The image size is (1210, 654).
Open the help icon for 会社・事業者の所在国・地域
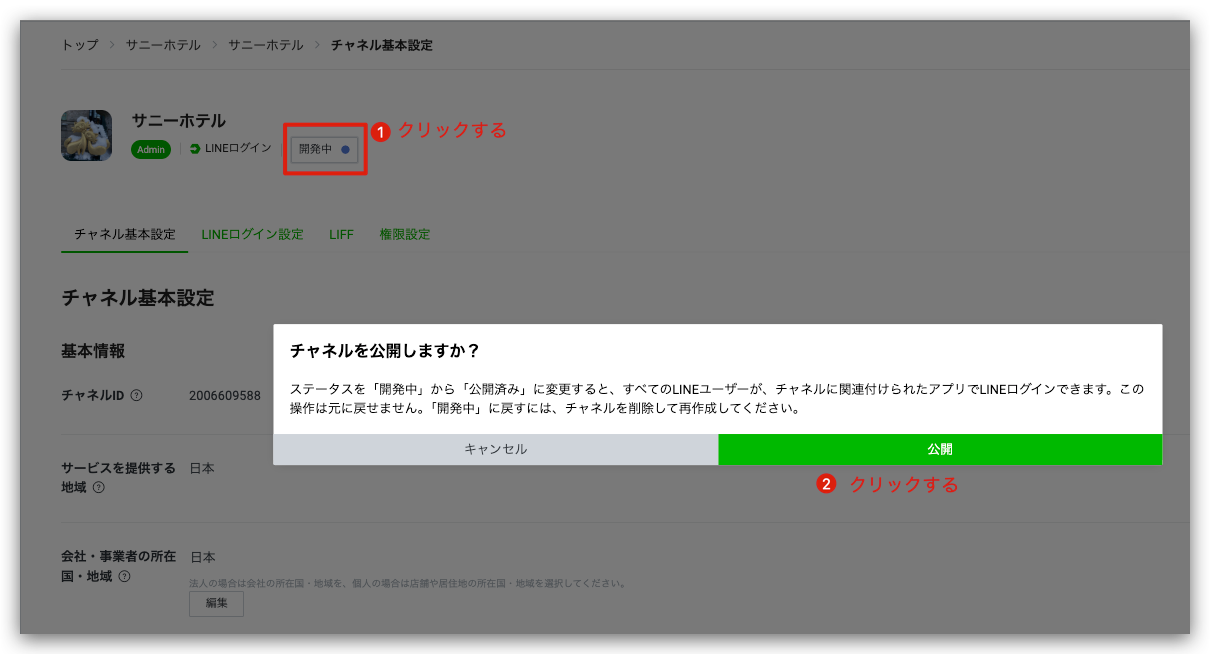(x=124, y=577)
